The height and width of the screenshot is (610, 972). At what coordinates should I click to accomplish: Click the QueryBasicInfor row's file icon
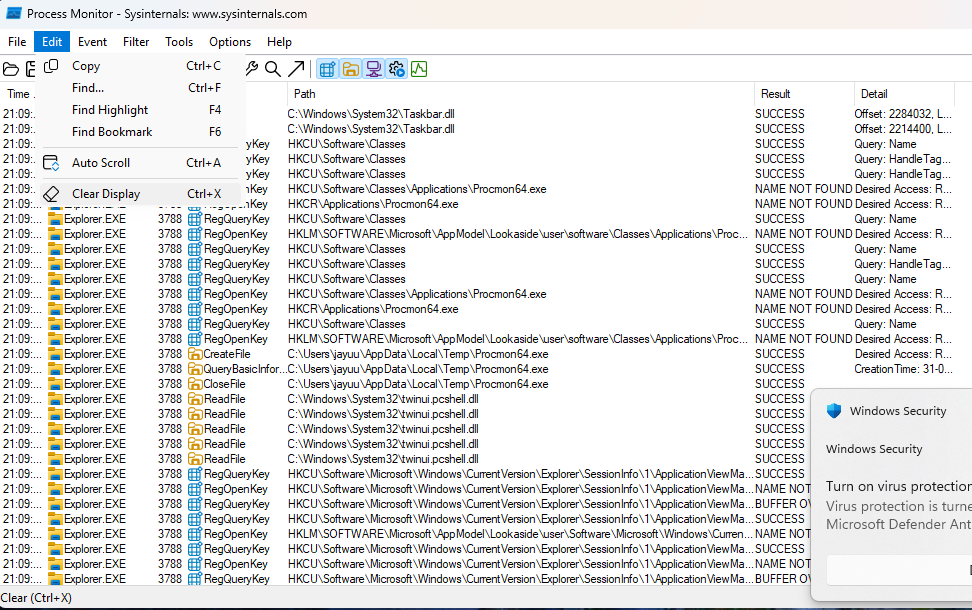coord(195,369)
